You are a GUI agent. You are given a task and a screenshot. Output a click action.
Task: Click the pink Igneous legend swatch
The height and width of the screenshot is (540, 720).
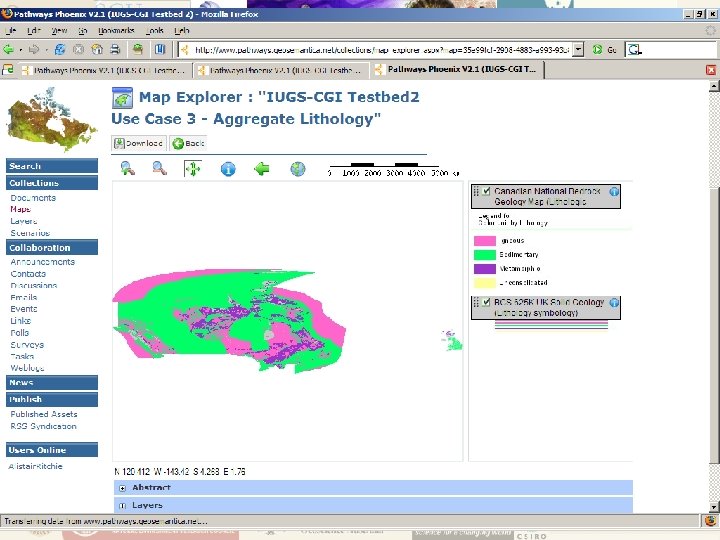tap(485, 240)
